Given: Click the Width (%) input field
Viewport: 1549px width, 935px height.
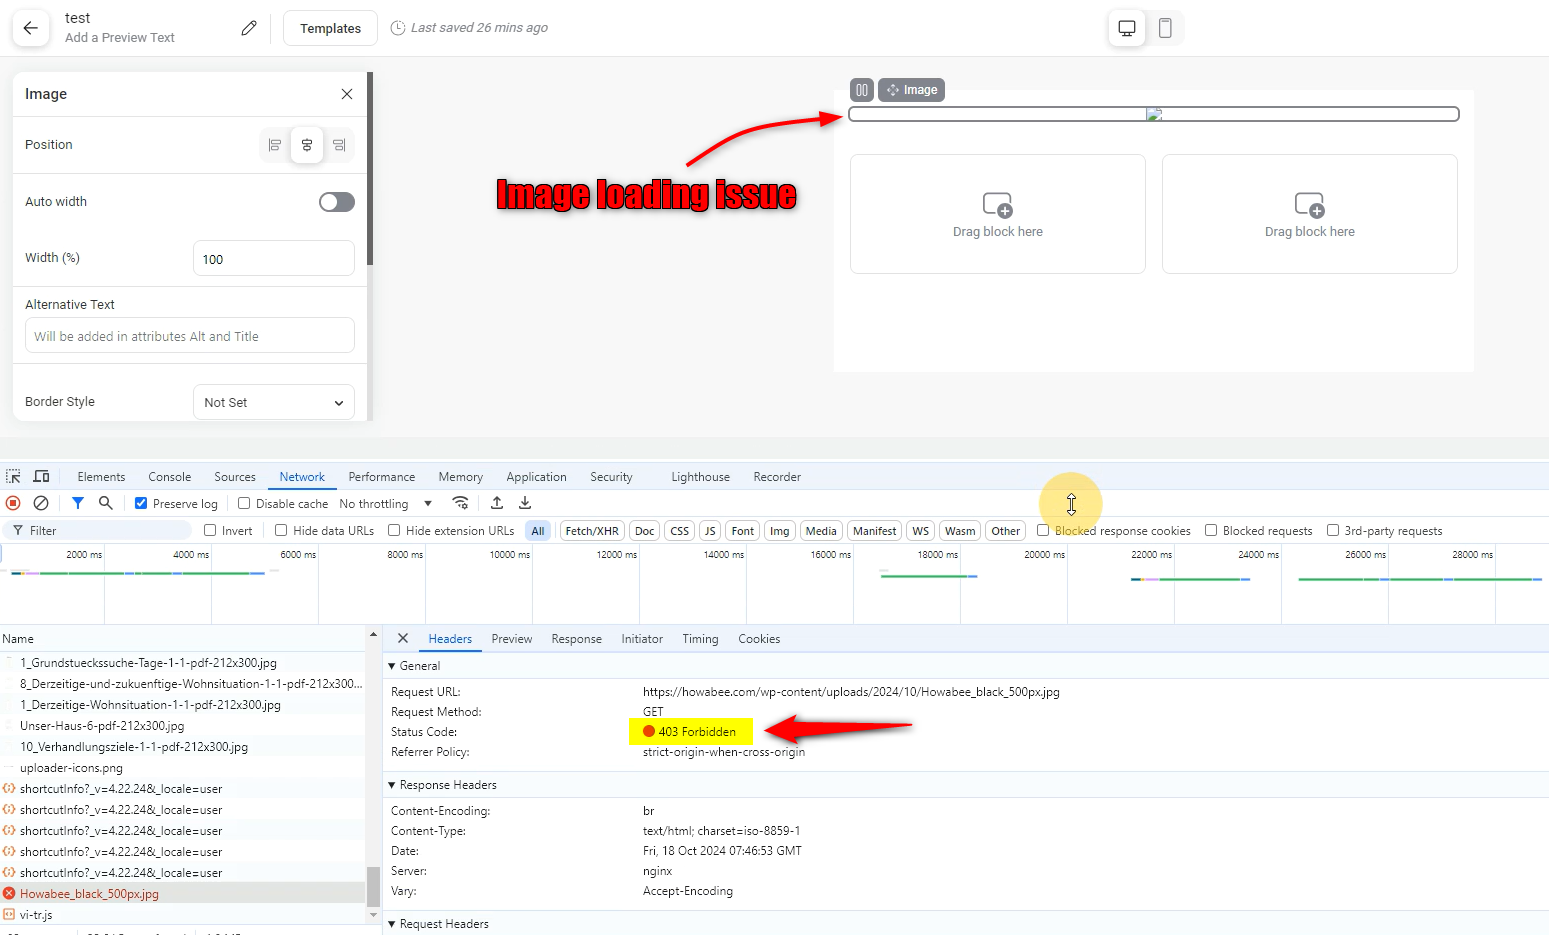Looking at the screenshot, I should pyautogui.click(x=274, y=258).
